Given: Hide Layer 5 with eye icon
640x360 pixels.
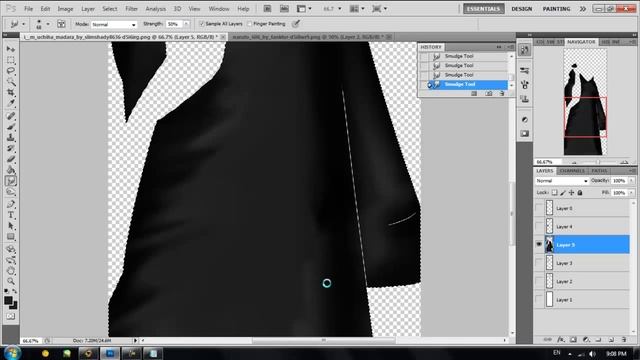Looking at the screenshot, I should (539, 244).
